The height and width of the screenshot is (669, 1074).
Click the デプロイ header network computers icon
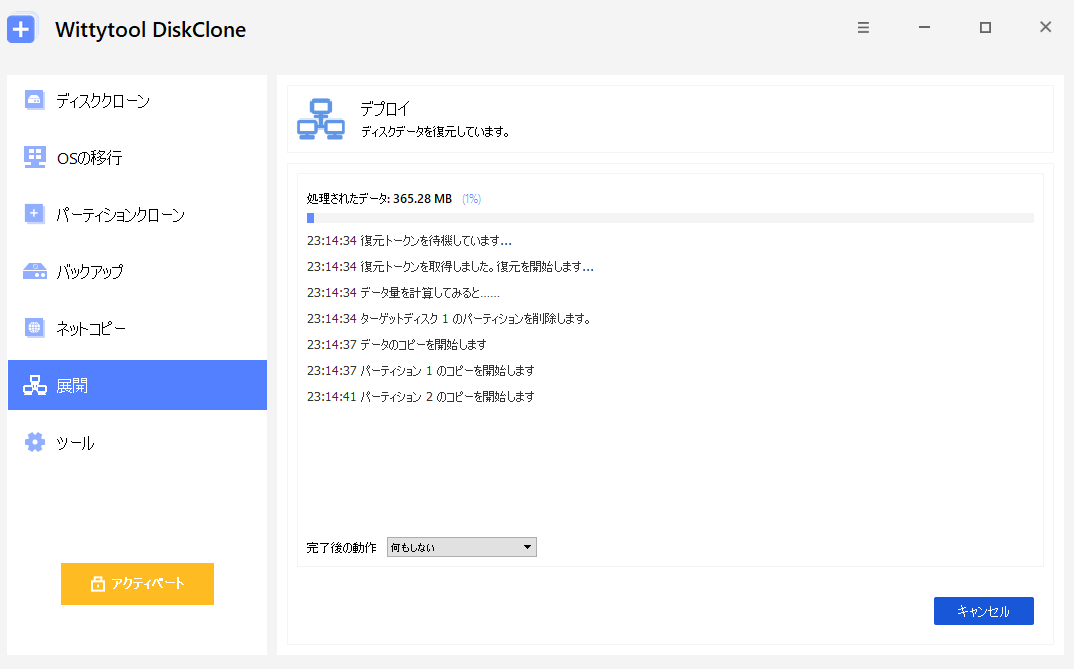(321, 119)
